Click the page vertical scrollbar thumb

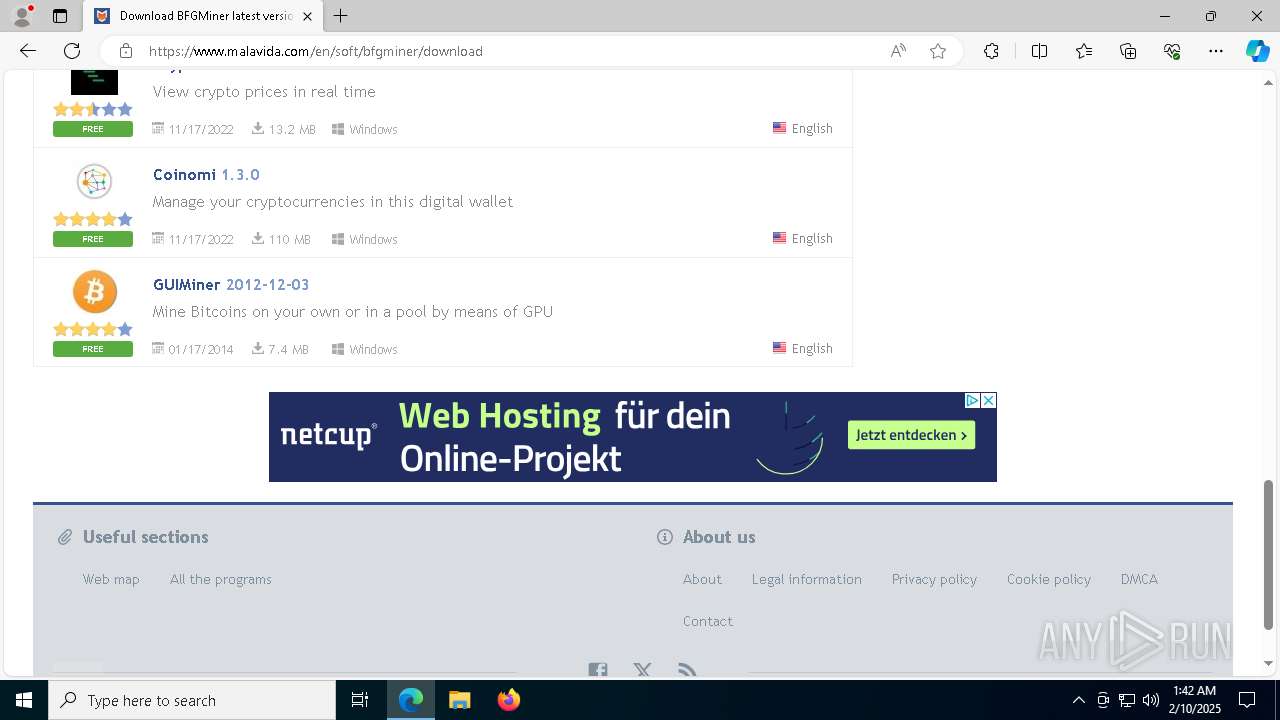pos(1268,555)
